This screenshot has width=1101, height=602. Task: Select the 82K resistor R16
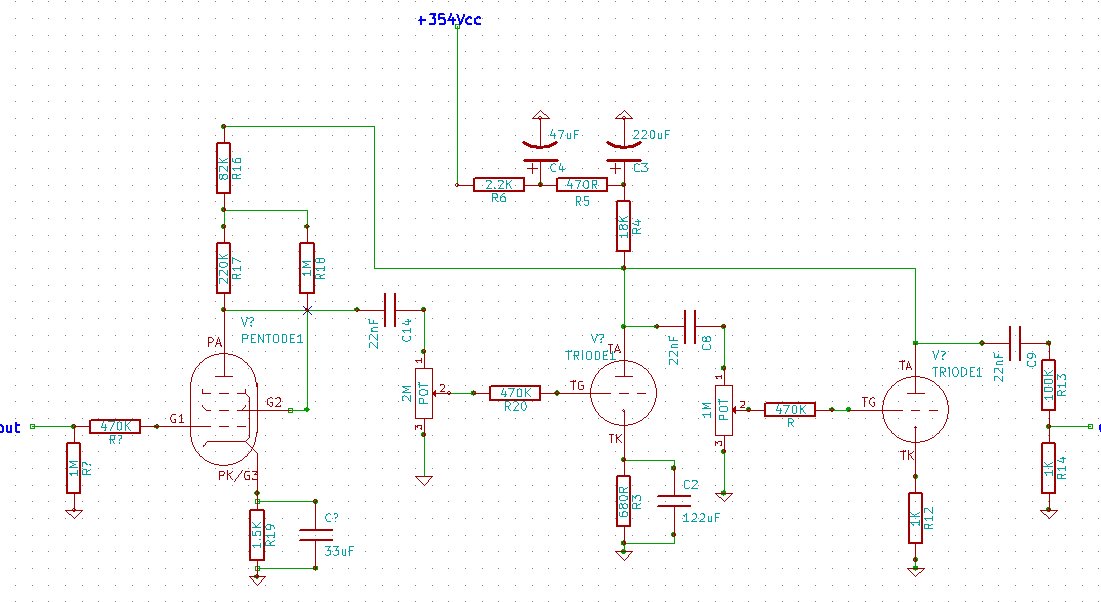[x=223, y=168]
